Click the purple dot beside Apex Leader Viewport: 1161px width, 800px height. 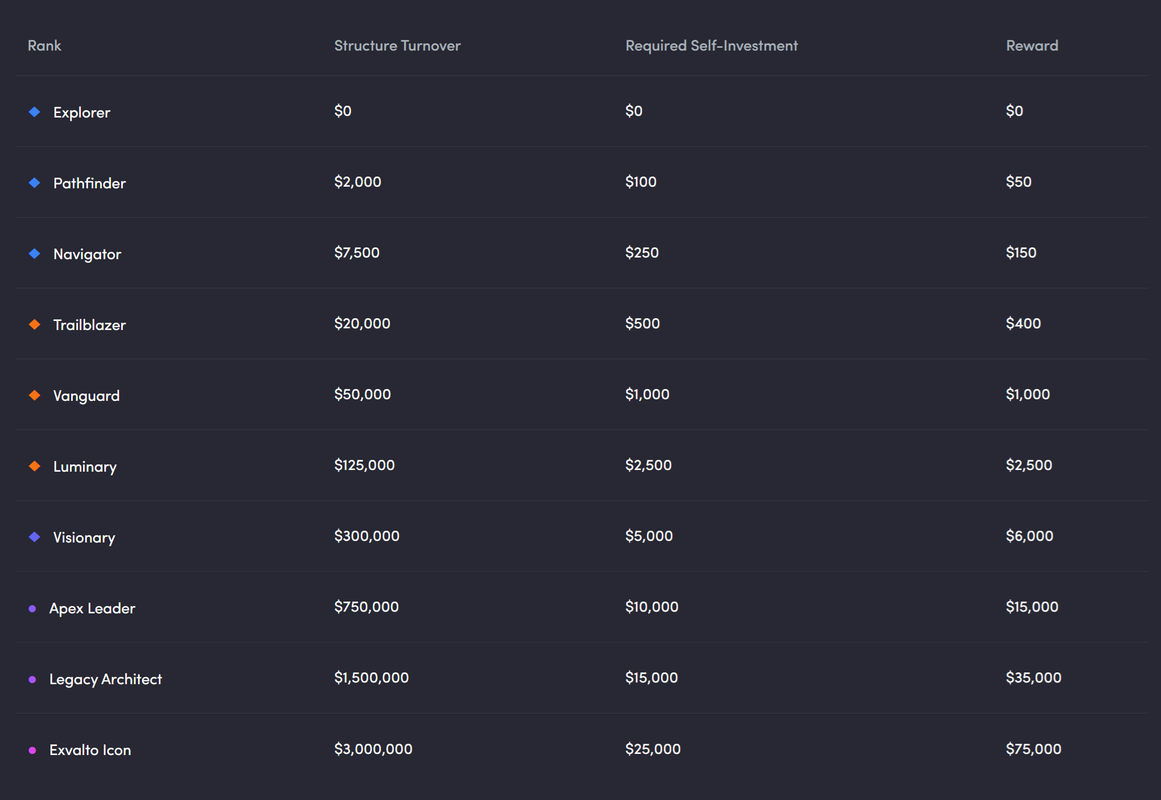click(x=32, y=609)
